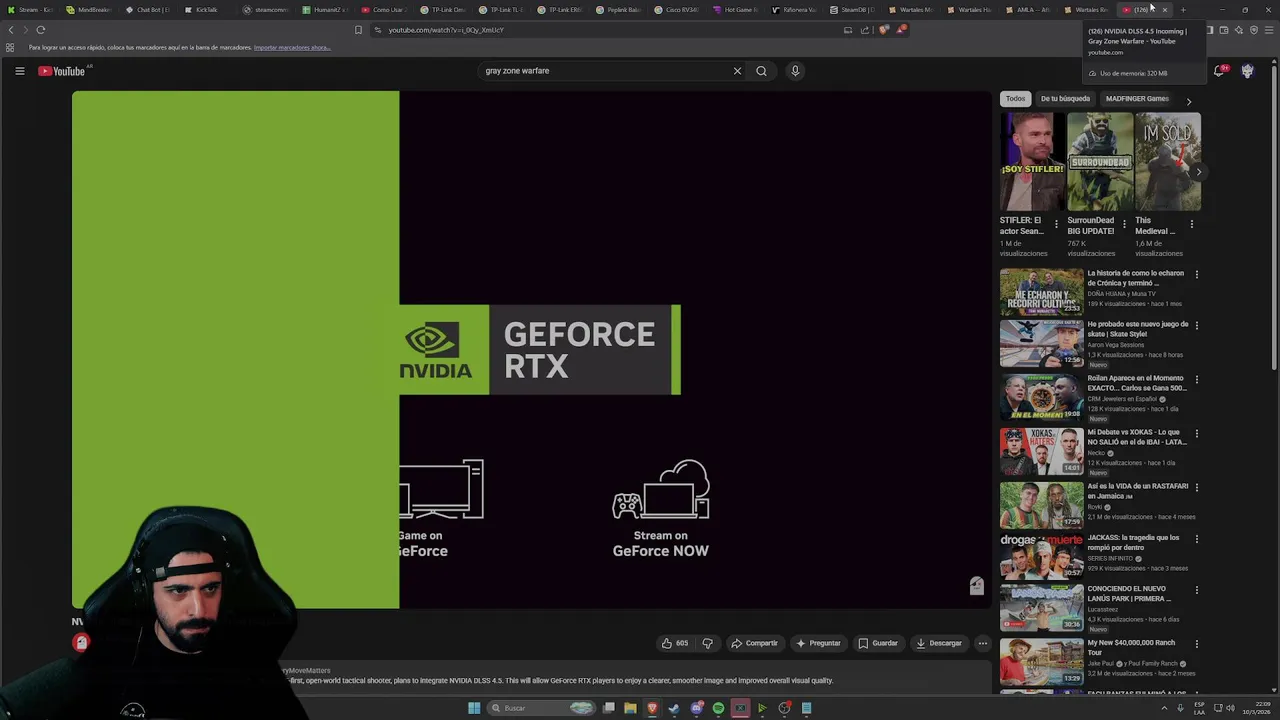Image resolution: width=1280 pixels, height=720 pixels.
Task: Like the video with thumbs-up button
Action: 675,643
